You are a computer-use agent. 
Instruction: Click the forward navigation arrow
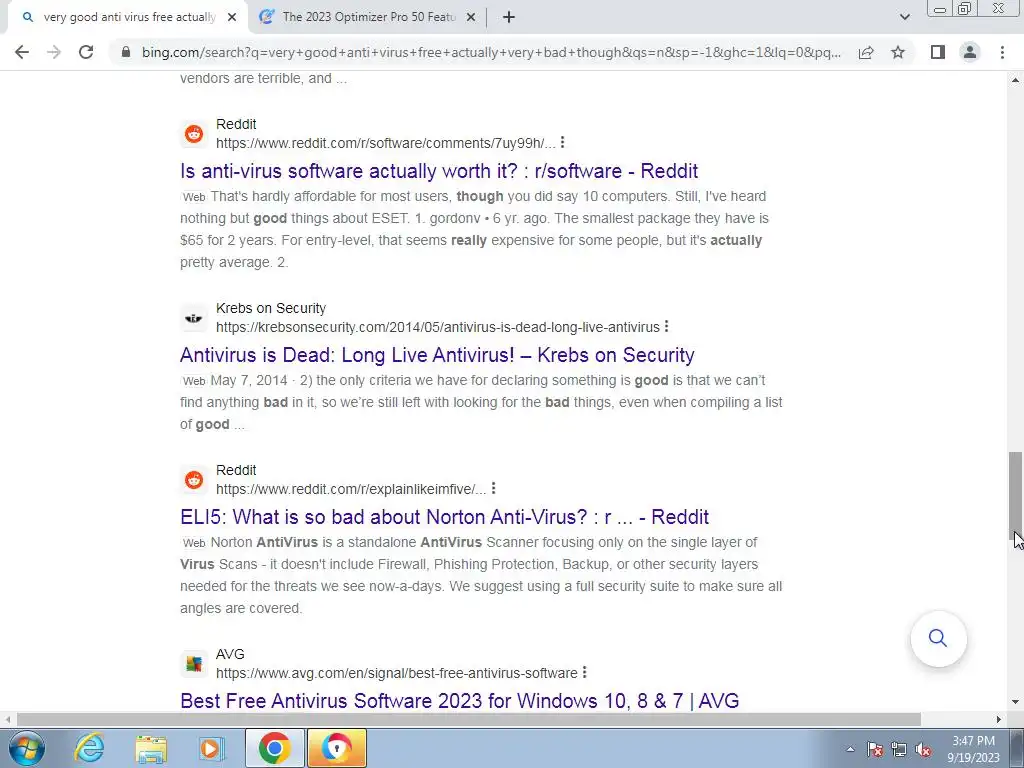[54, 52]
